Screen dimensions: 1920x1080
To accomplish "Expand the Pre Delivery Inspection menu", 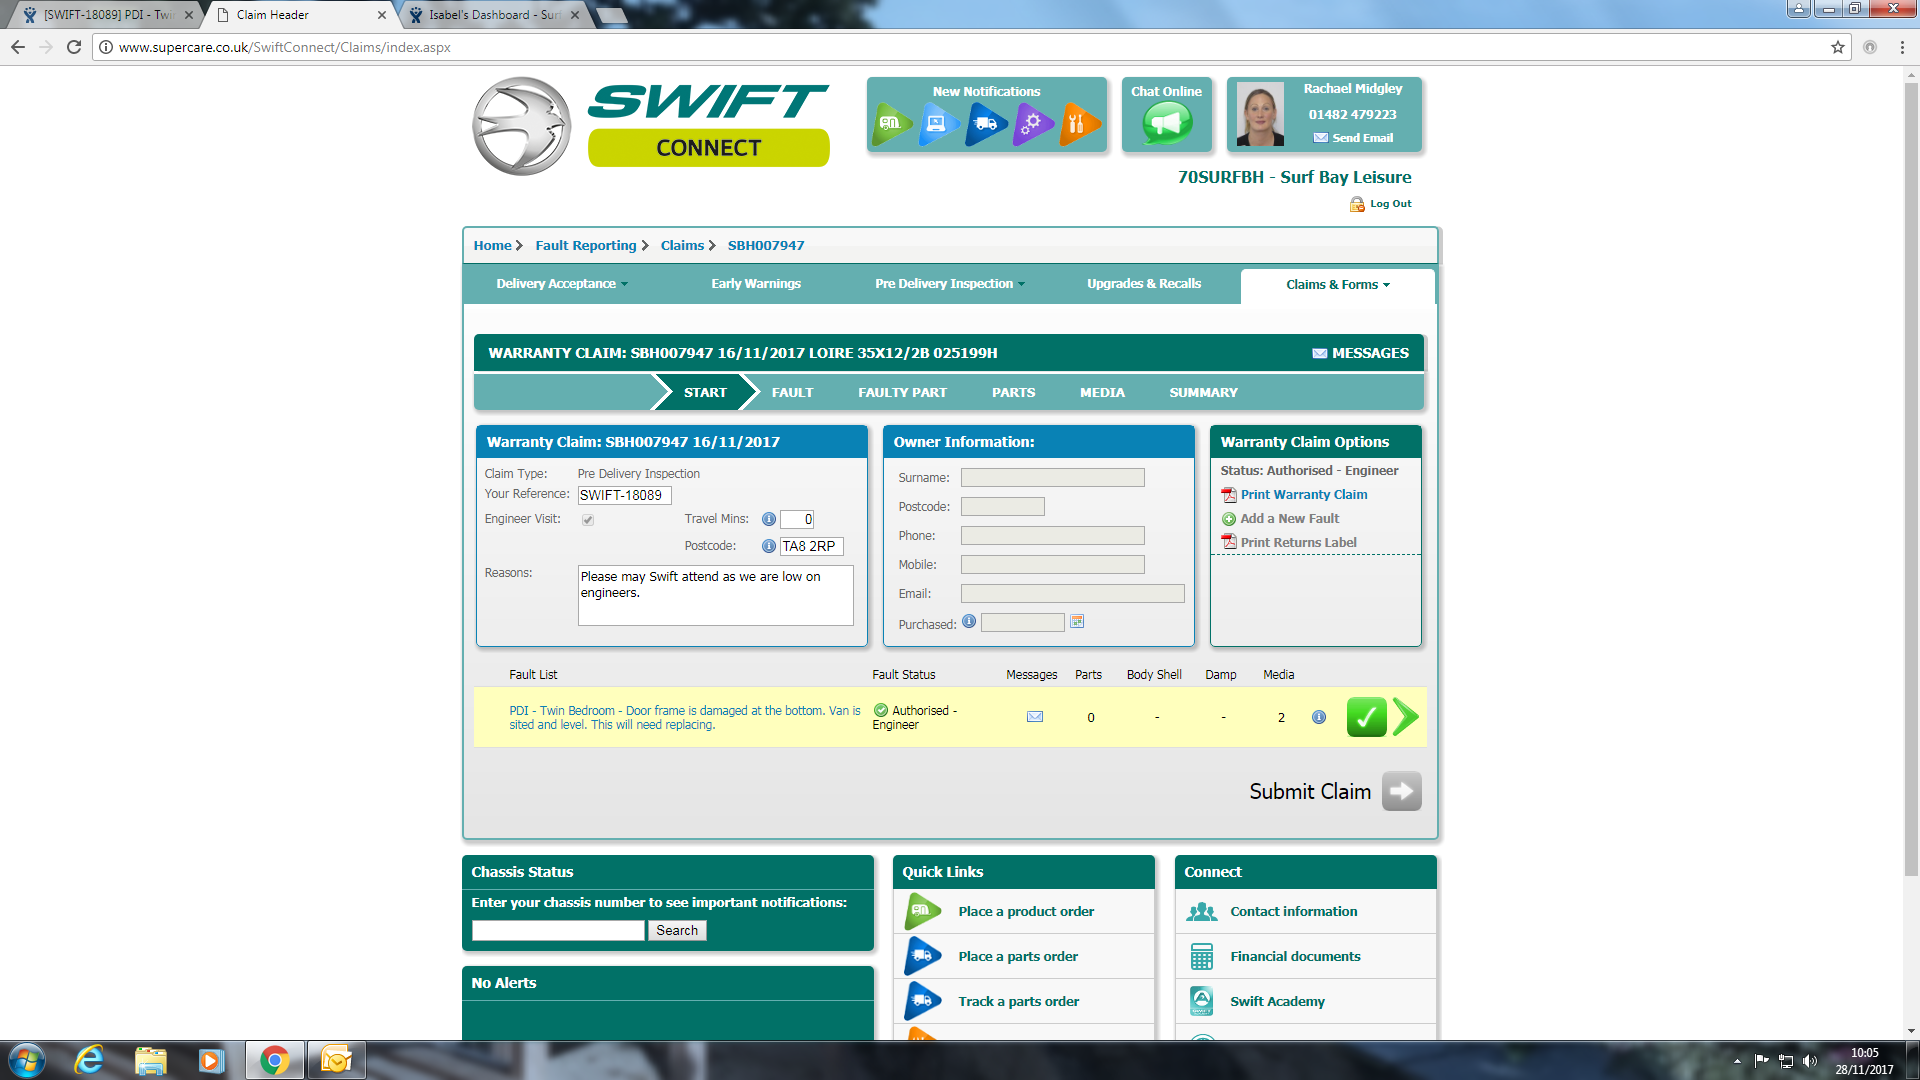I will 949,284.
